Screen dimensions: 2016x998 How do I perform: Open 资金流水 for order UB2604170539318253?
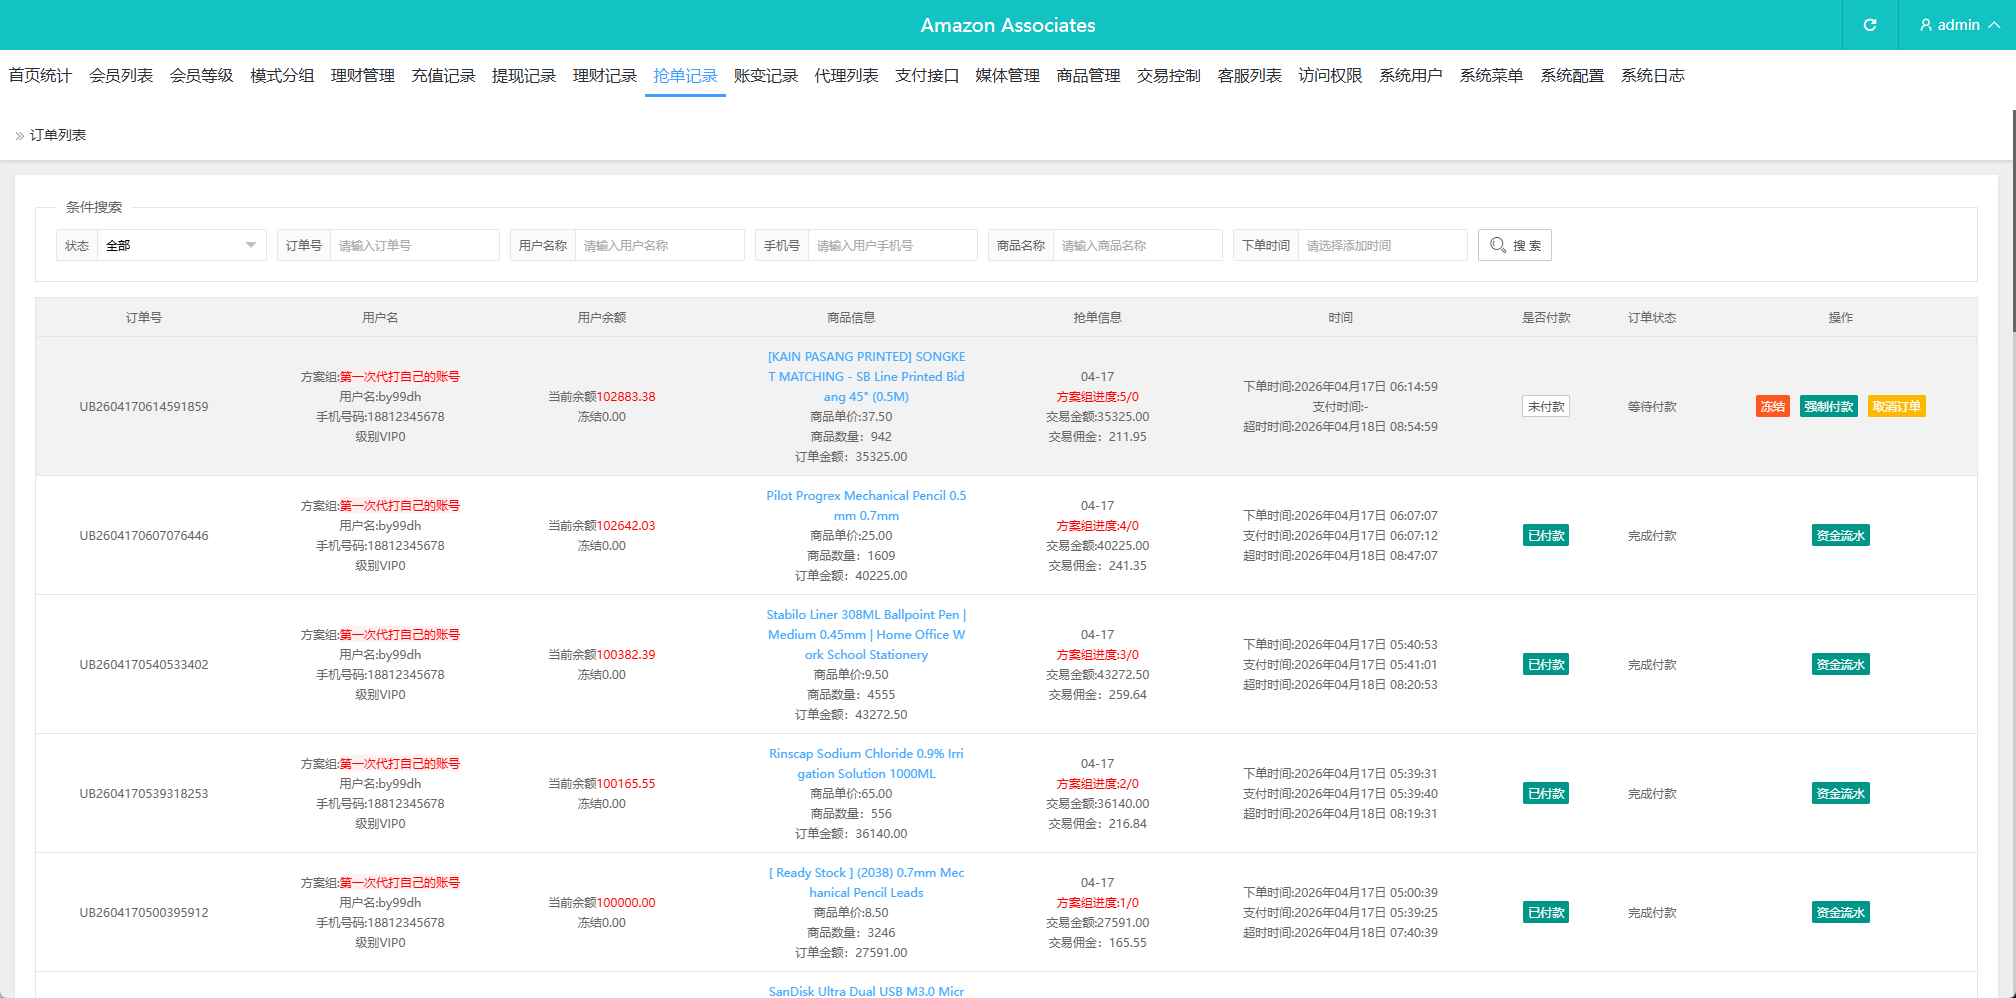tap(1840, 793)
